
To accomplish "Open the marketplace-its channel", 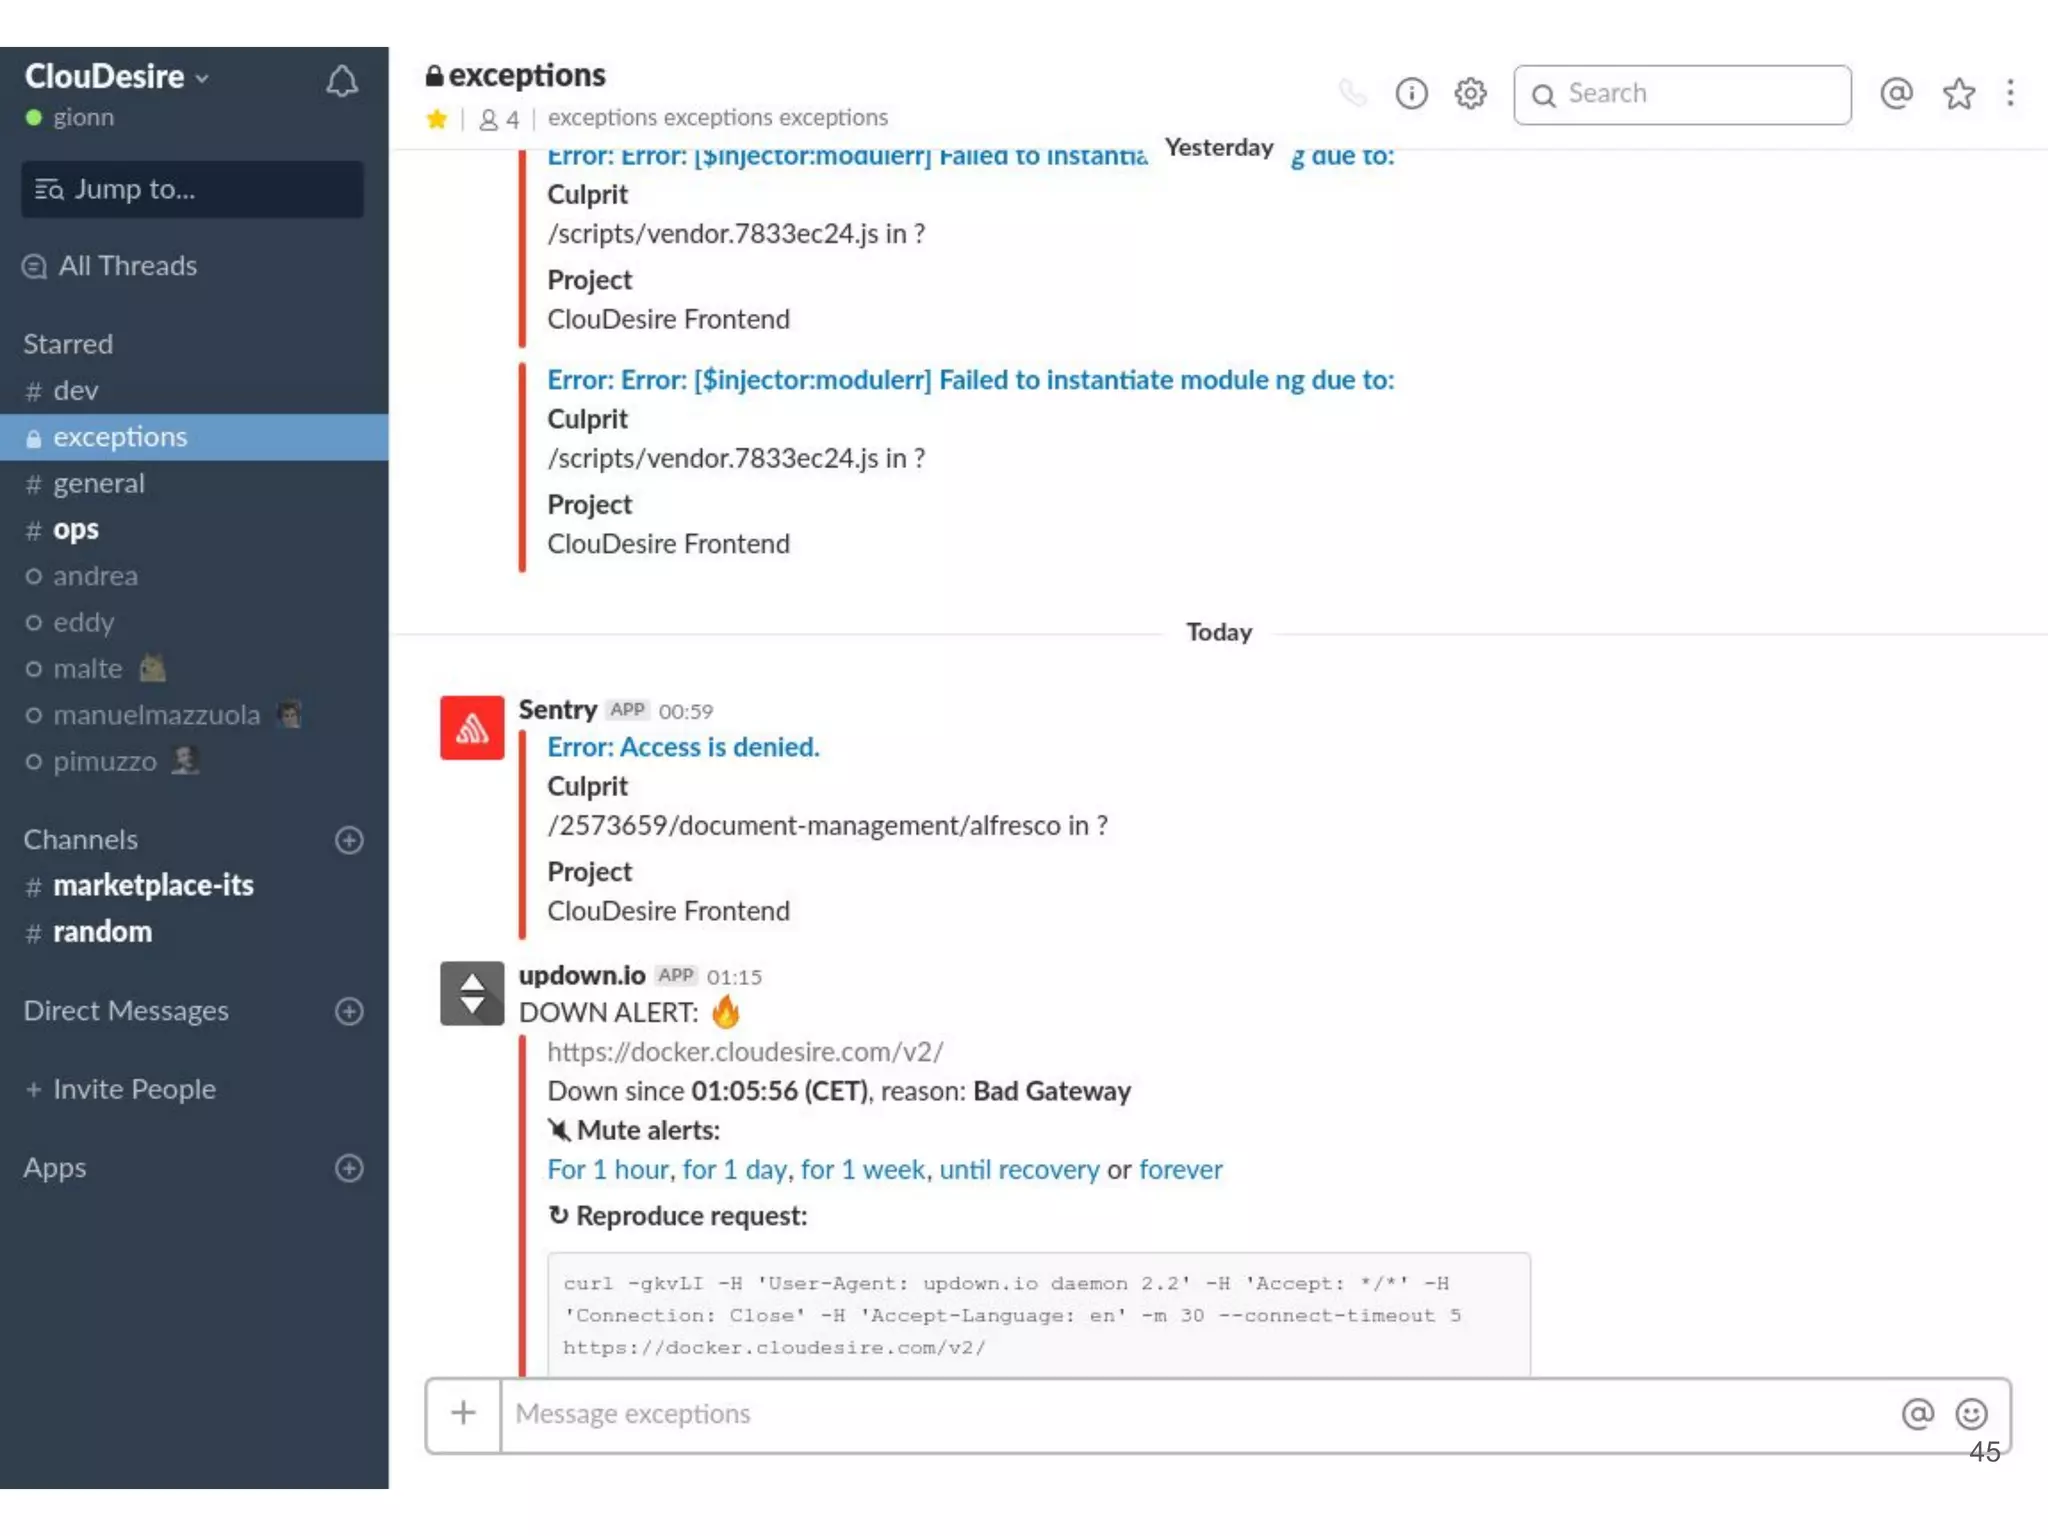I will click(153, 886).
